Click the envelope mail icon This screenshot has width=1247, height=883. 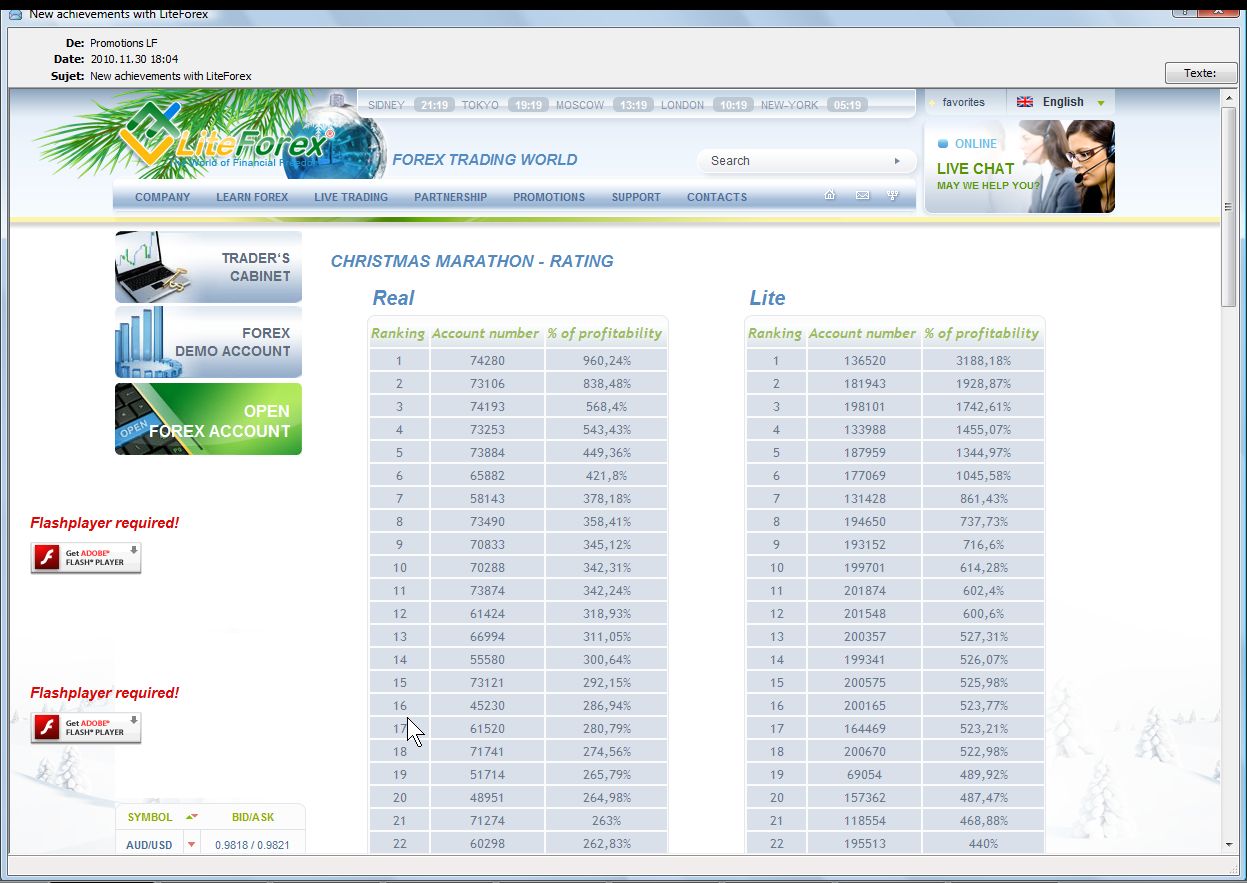click(862, 196)
